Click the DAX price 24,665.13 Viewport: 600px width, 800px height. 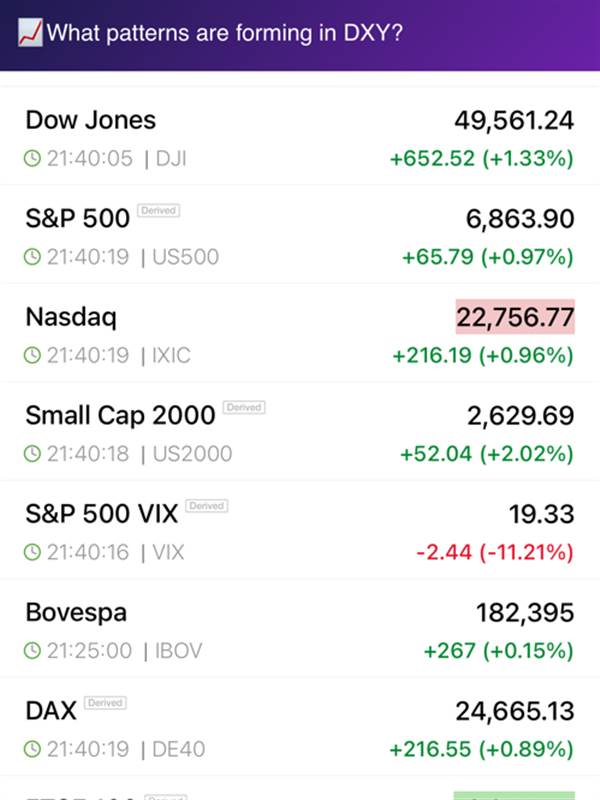[x=515, y=711]
